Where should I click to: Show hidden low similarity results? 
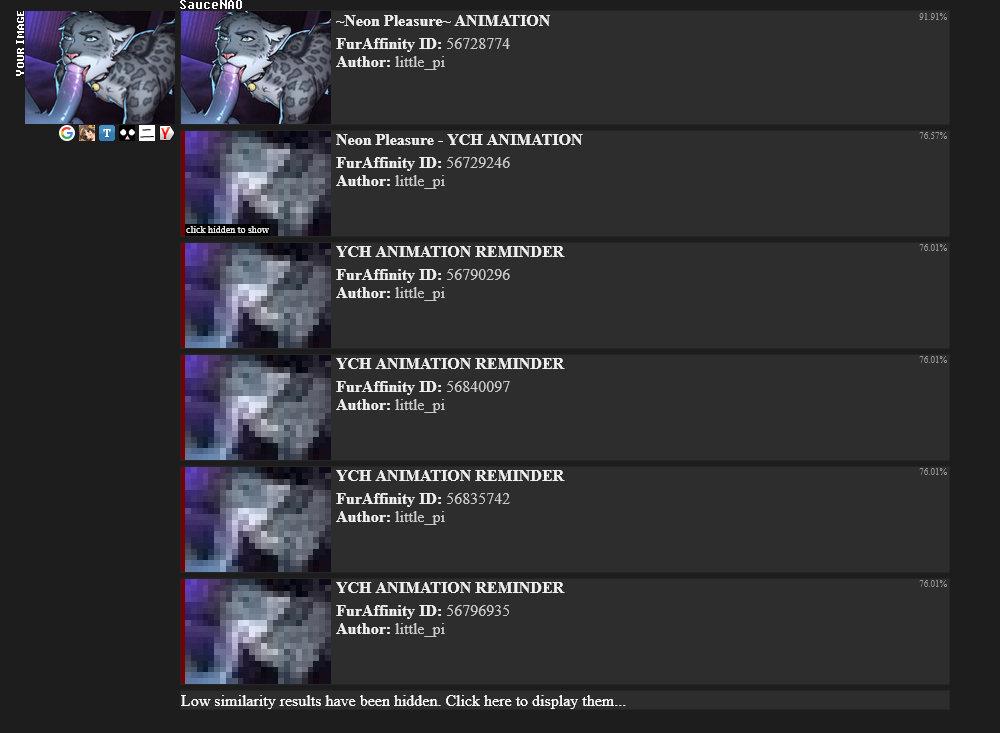[403, 700]
